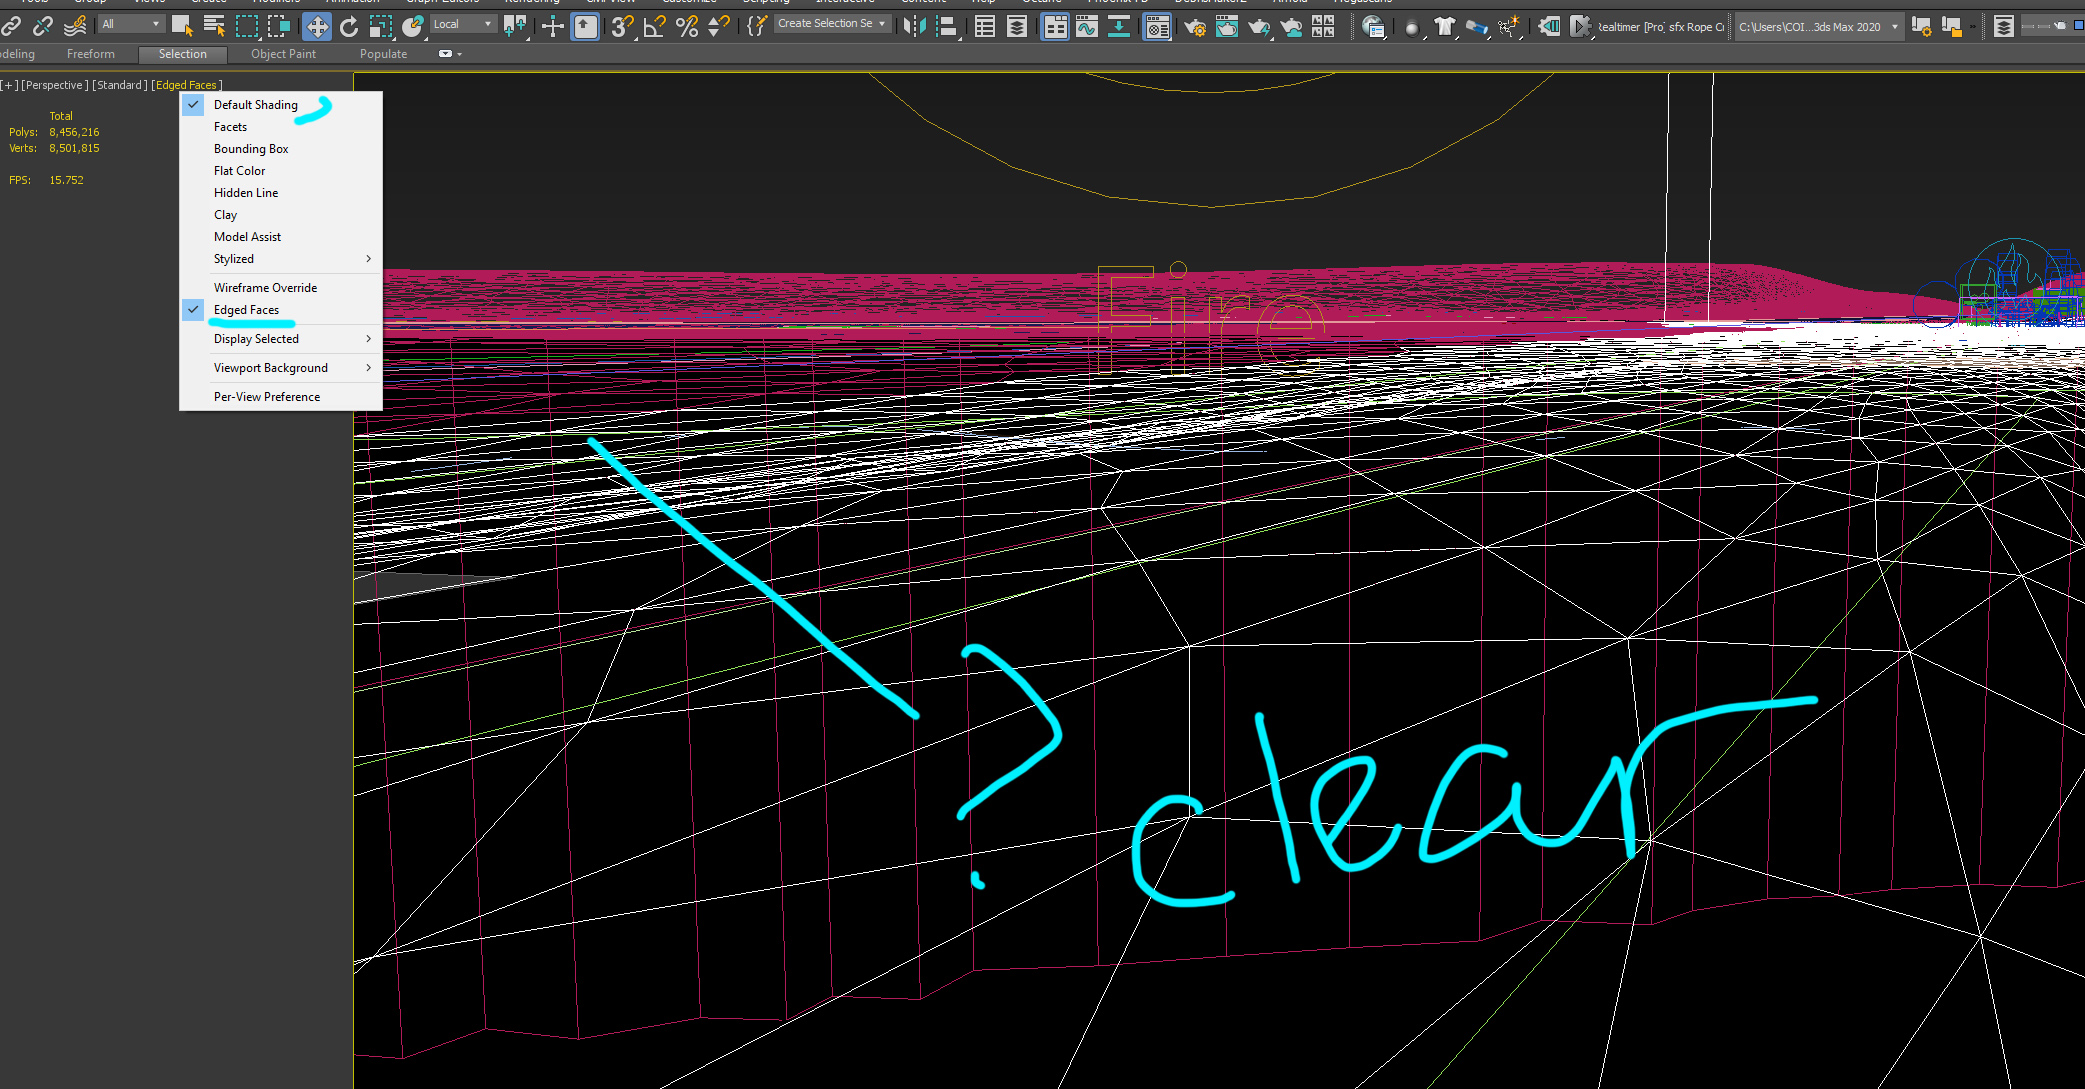Open Render Setup teapot icon
The image size is (2085, 1089).
tap(1194, 27)
